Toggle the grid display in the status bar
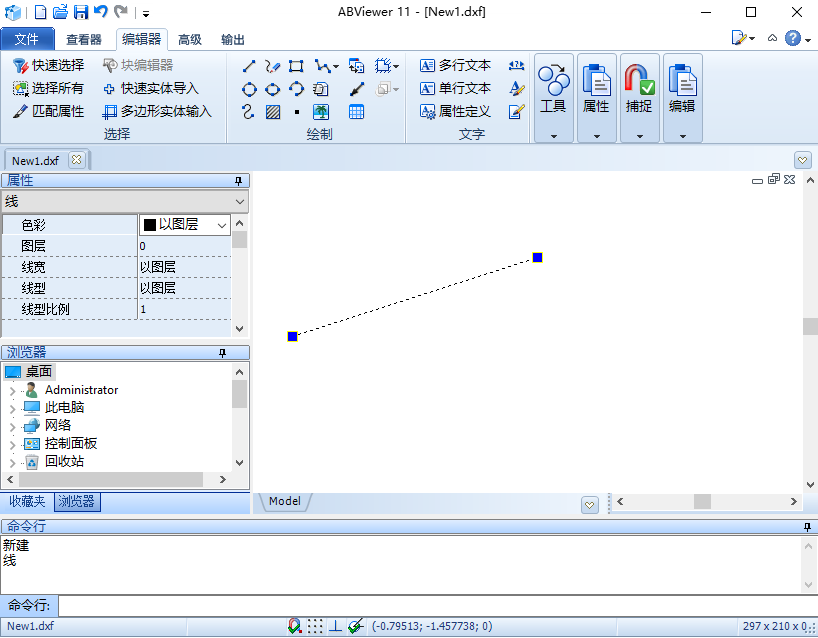This screenshot has width=818, height=638. [315, 626]
